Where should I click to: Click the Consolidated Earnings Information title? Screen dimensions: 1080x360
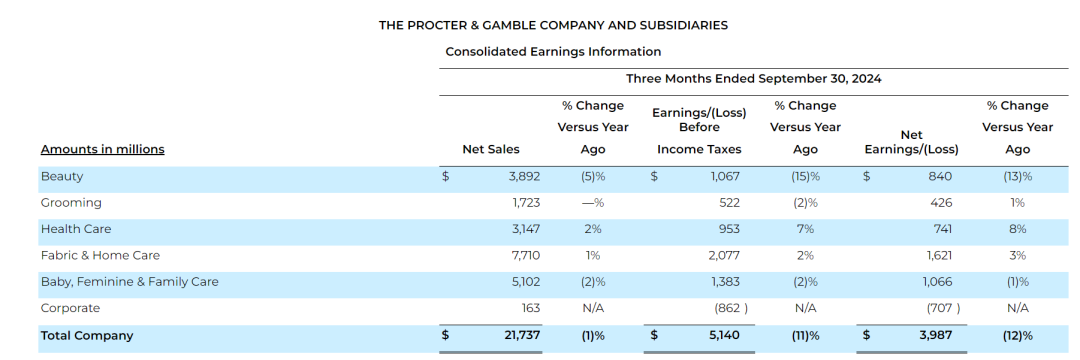[x=553, y=52]
